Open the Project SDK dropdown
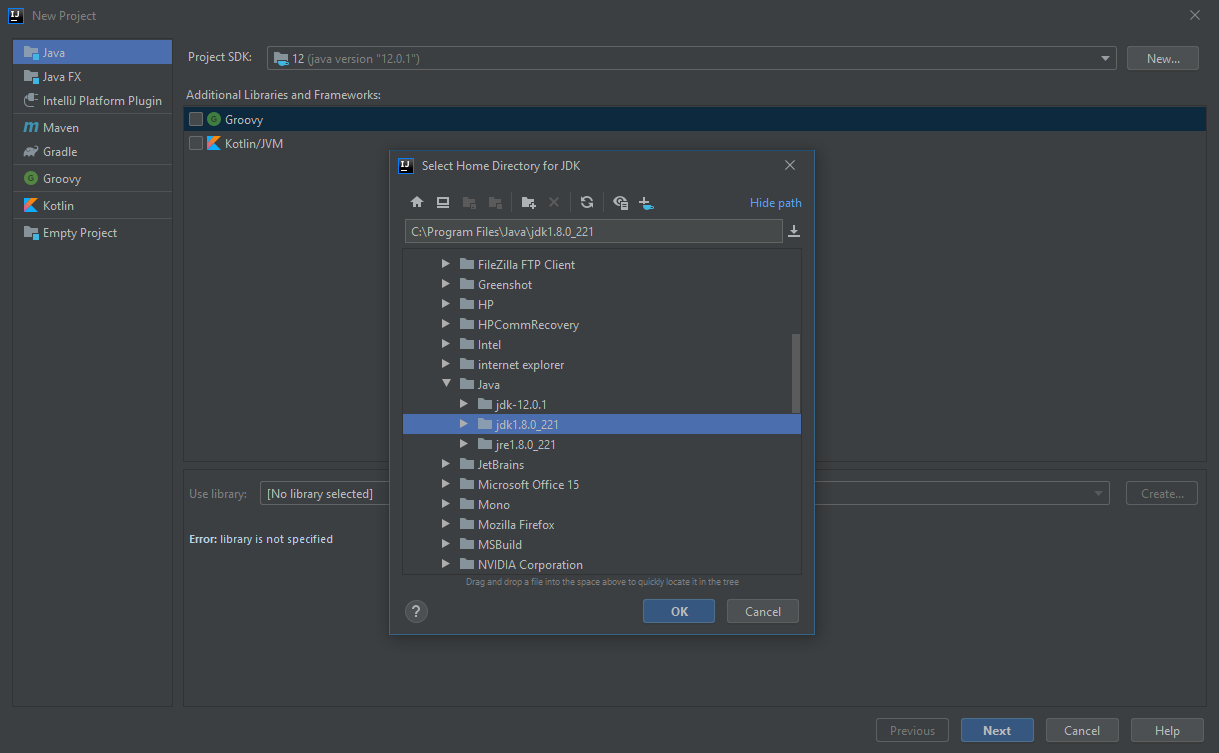1219x753 pixels. pos(691,59)
